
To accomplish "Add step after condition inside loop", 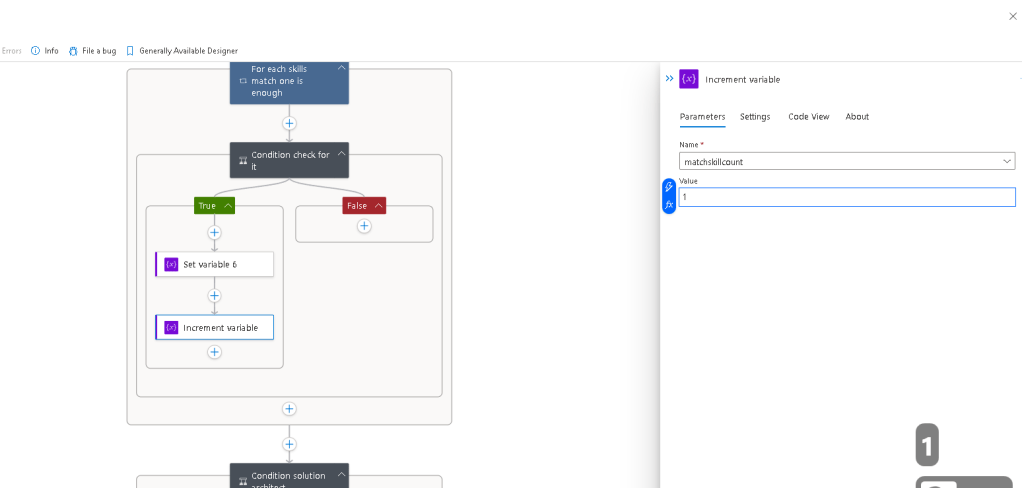I will [x=289, y=409].
